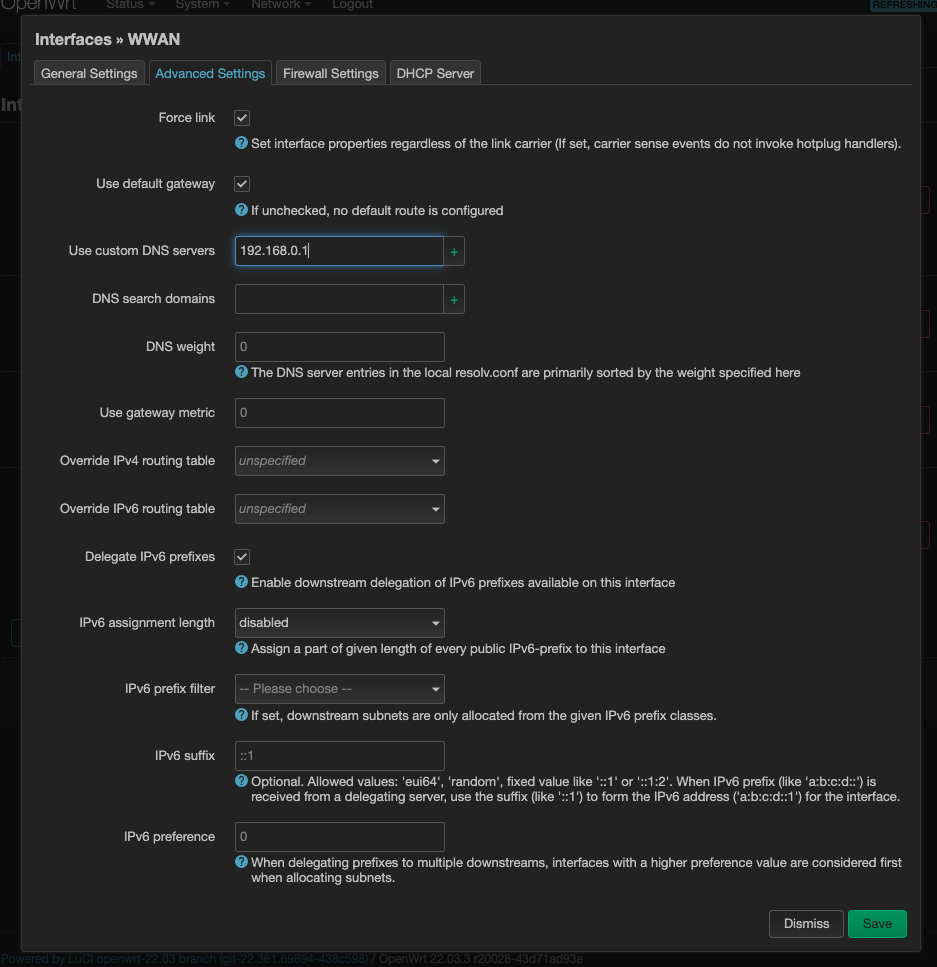Open the IPv6 prefix filter chooser
This screenshot has width=937, height=967.
339,688
